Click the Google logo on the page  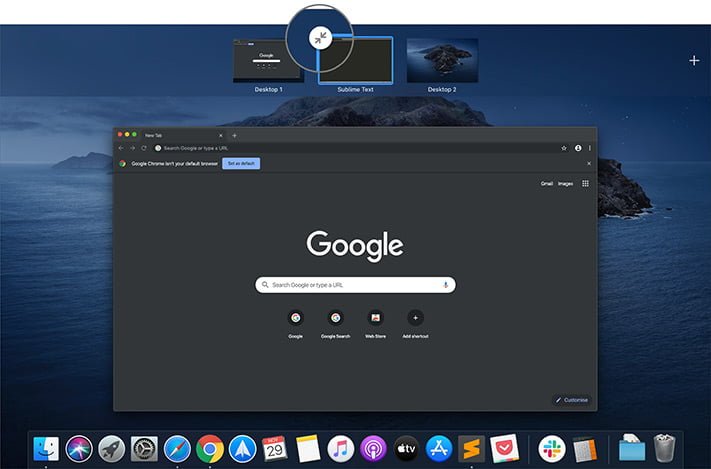pyautogui.click(x=355, y=246)
